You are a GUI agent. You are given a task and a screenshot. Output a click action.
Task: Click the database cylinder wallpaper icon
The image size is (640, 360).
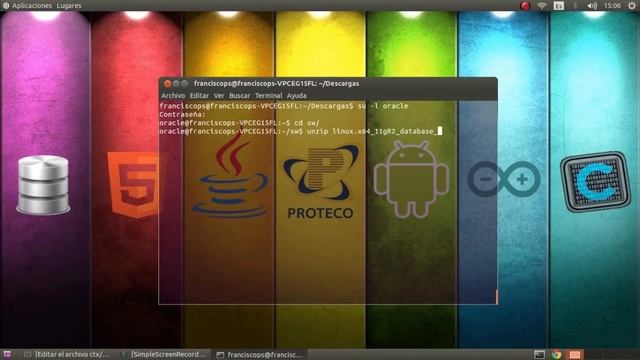click(x=43, y=185)
